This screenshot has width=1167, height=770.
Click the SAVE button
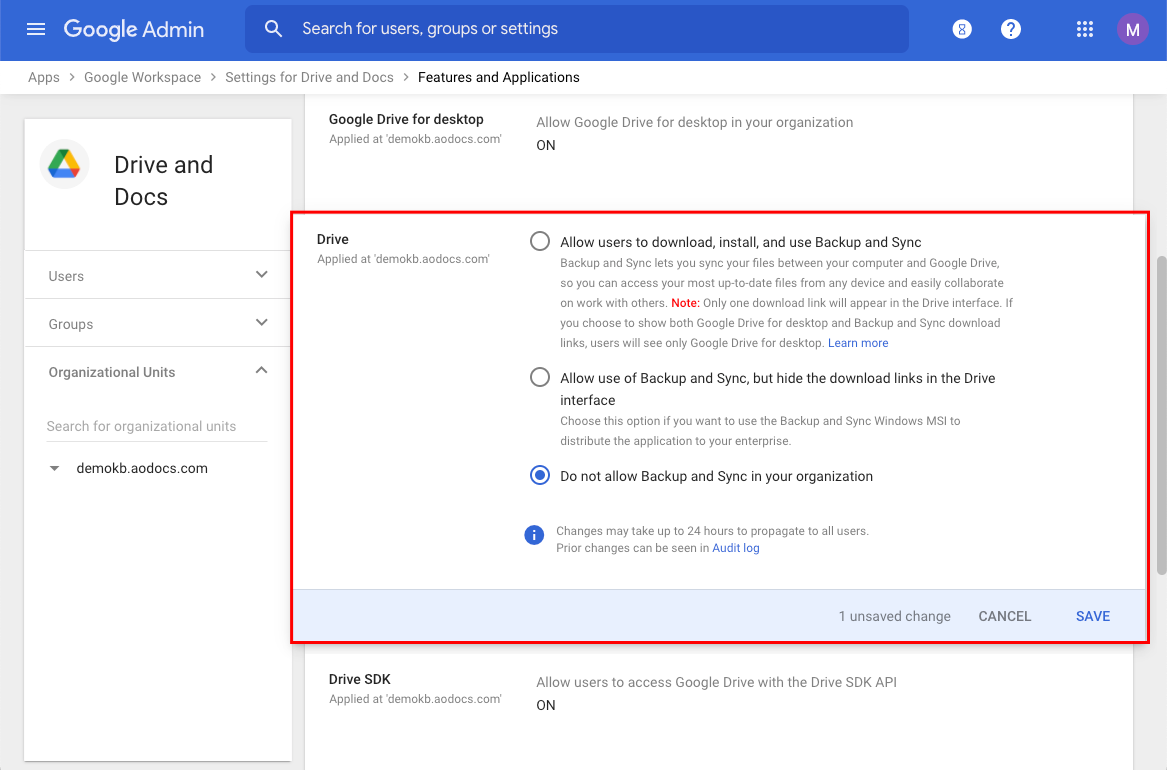(1093, 616)
